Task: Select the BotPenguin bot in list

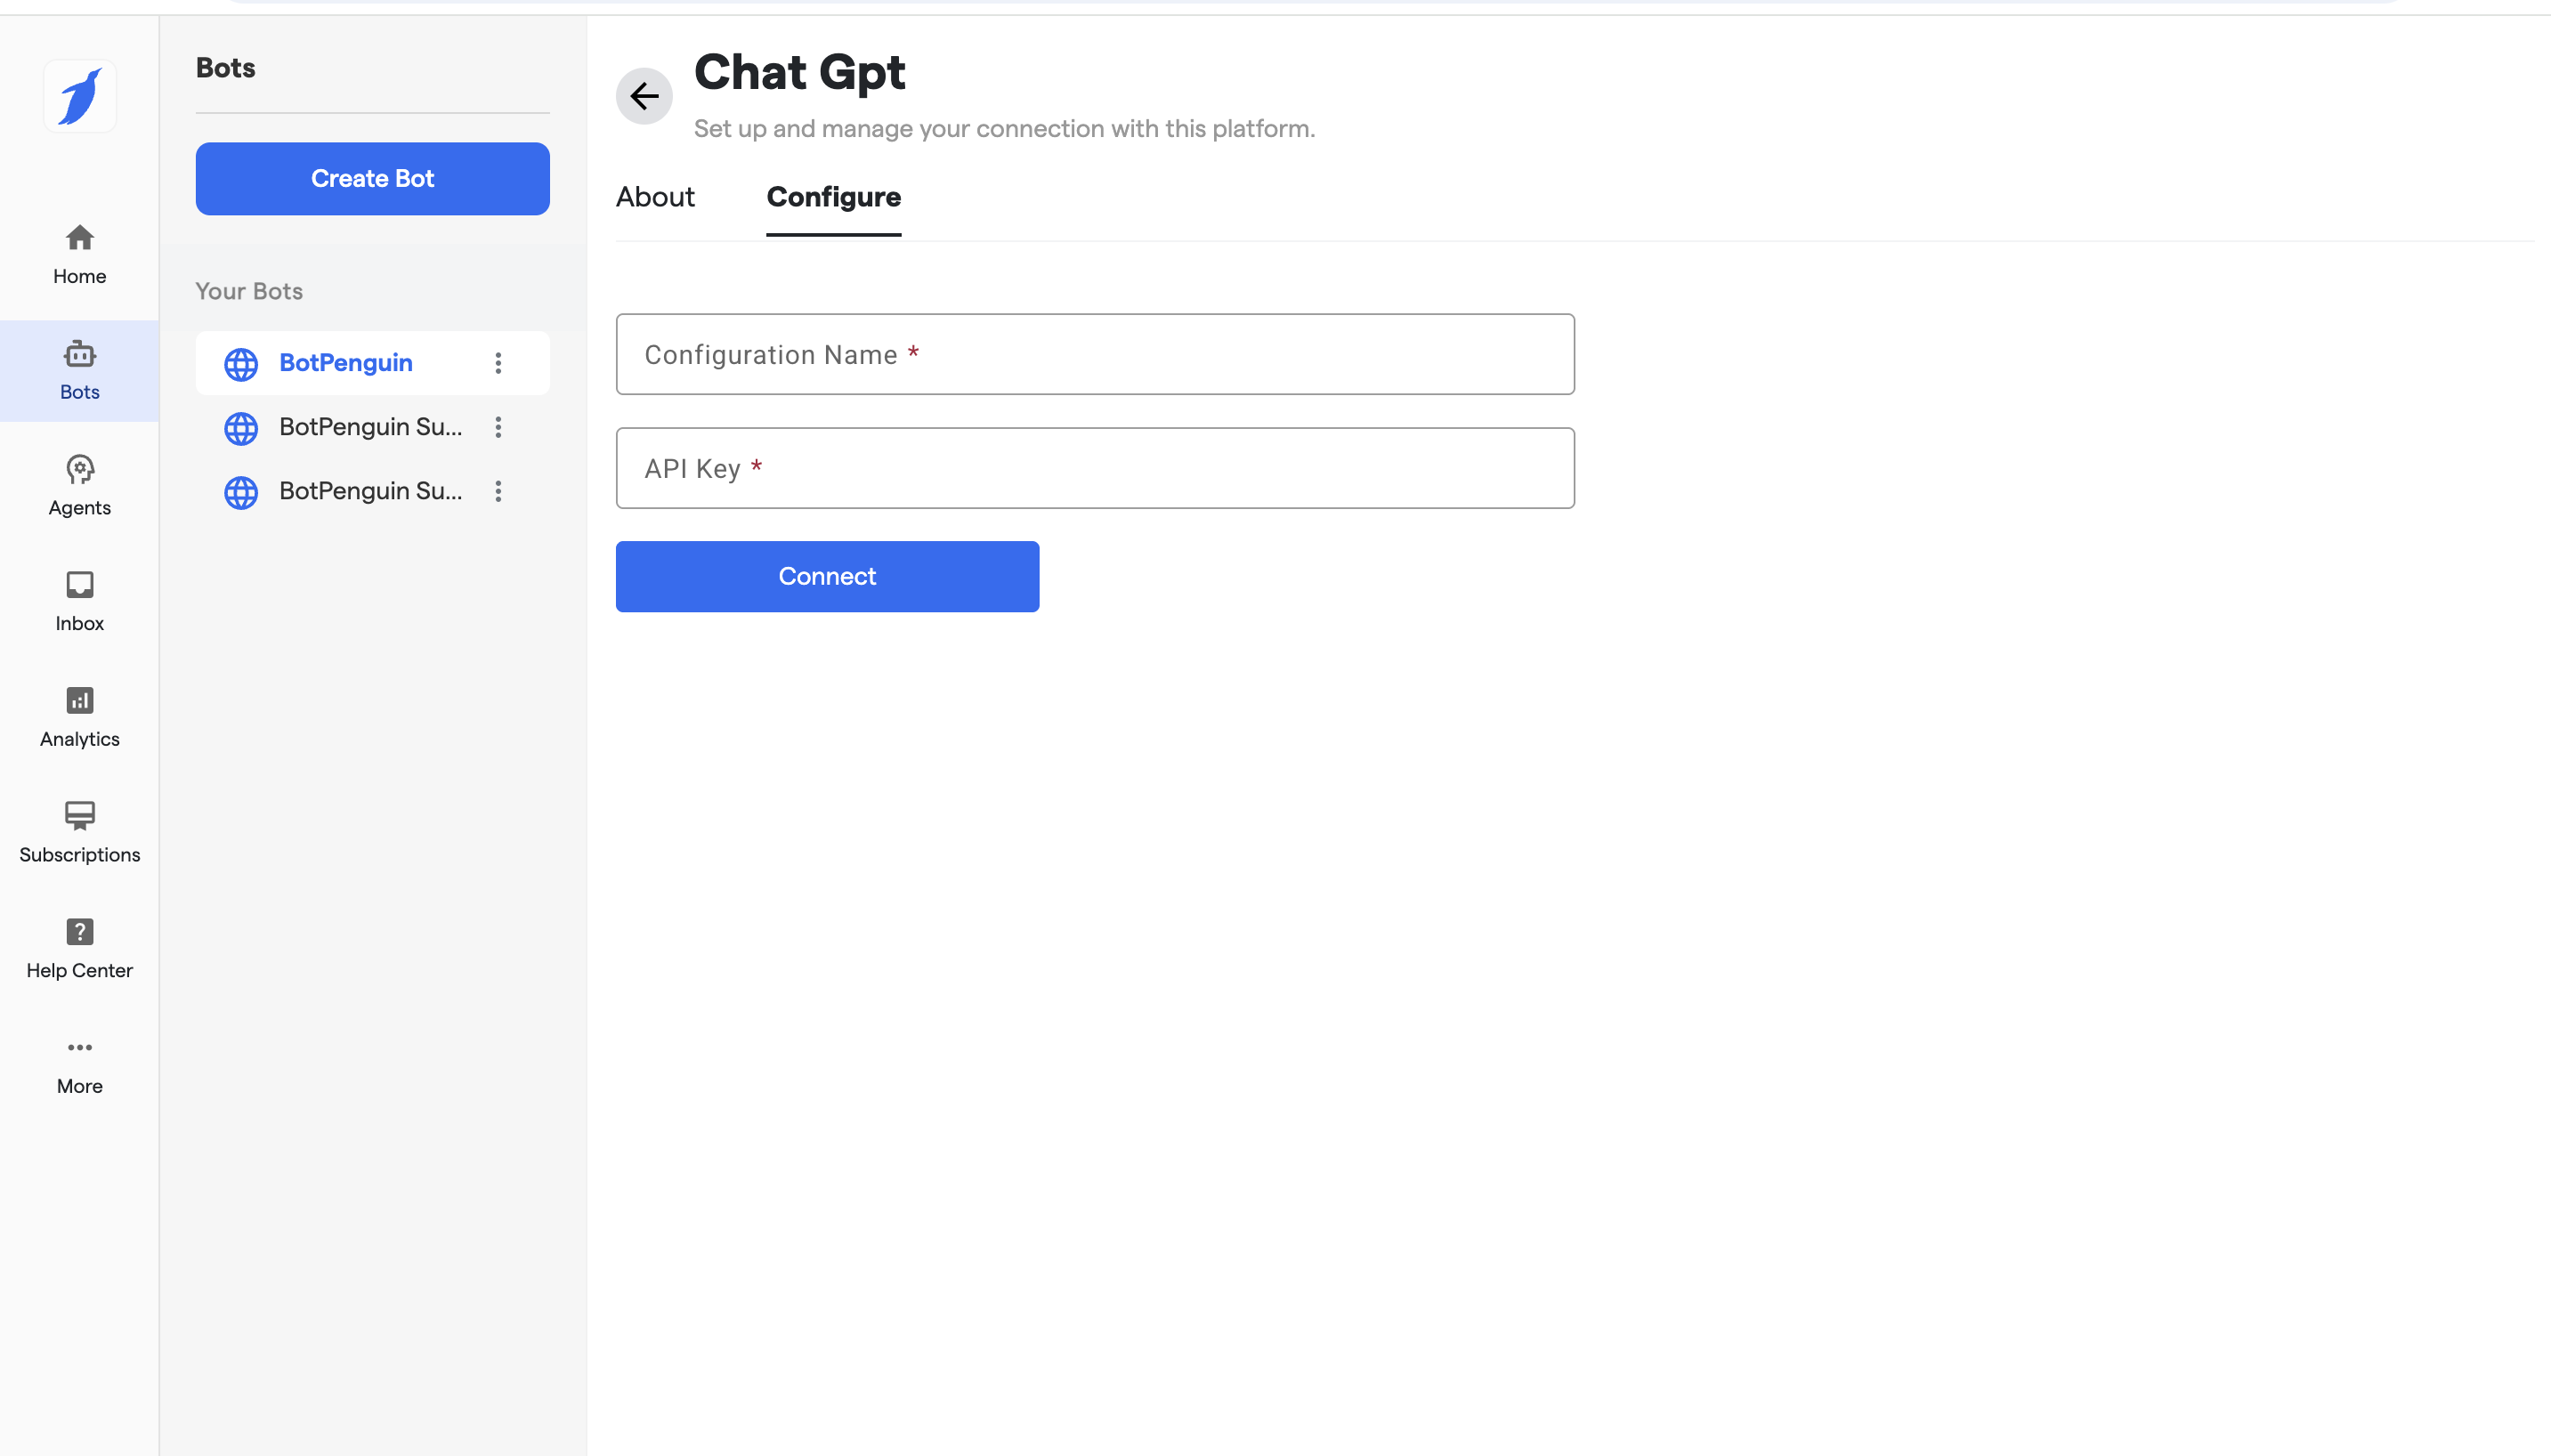Action: pyautogui.click(x=345, y=363)
